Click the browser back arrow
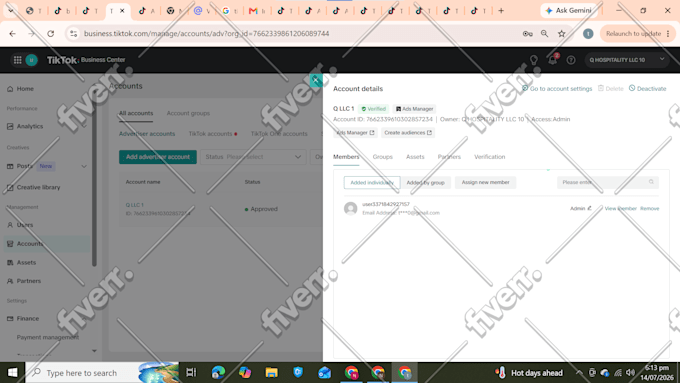The image size is (680, 383). coord(13,33)
